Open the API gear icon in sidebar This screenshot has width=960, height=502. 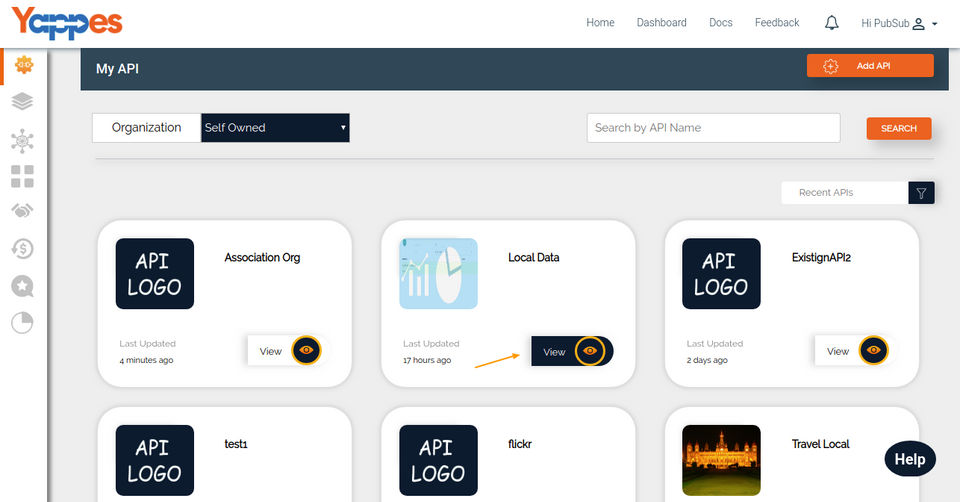point(23,64)
